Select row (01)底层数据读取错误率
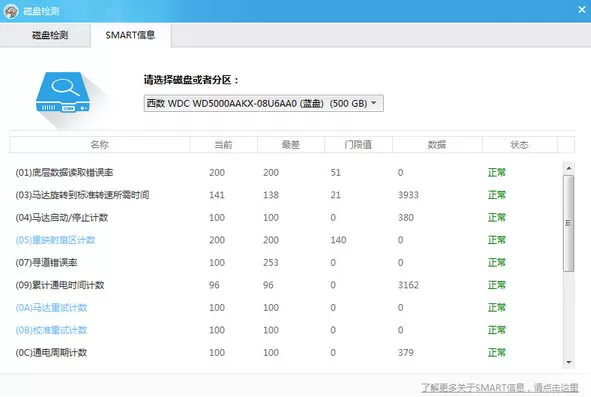 [286, 173]
